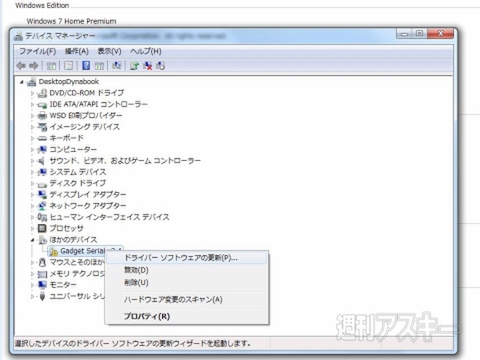Click the sound controller speaker icon
Screen dimensions: 480x360
41,161
